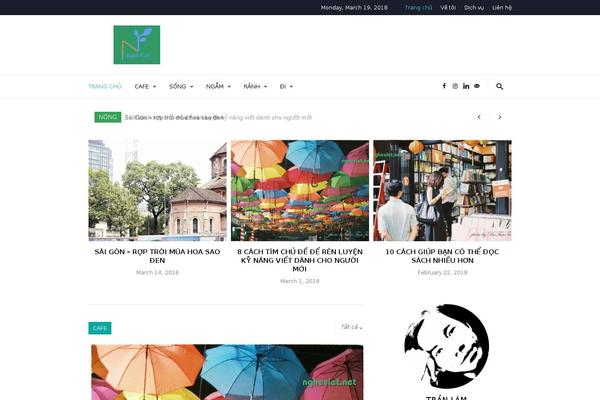Viewport: 600px width, 400px height.
Task: Open Về tôi in top bar
Action: point(448,7)
